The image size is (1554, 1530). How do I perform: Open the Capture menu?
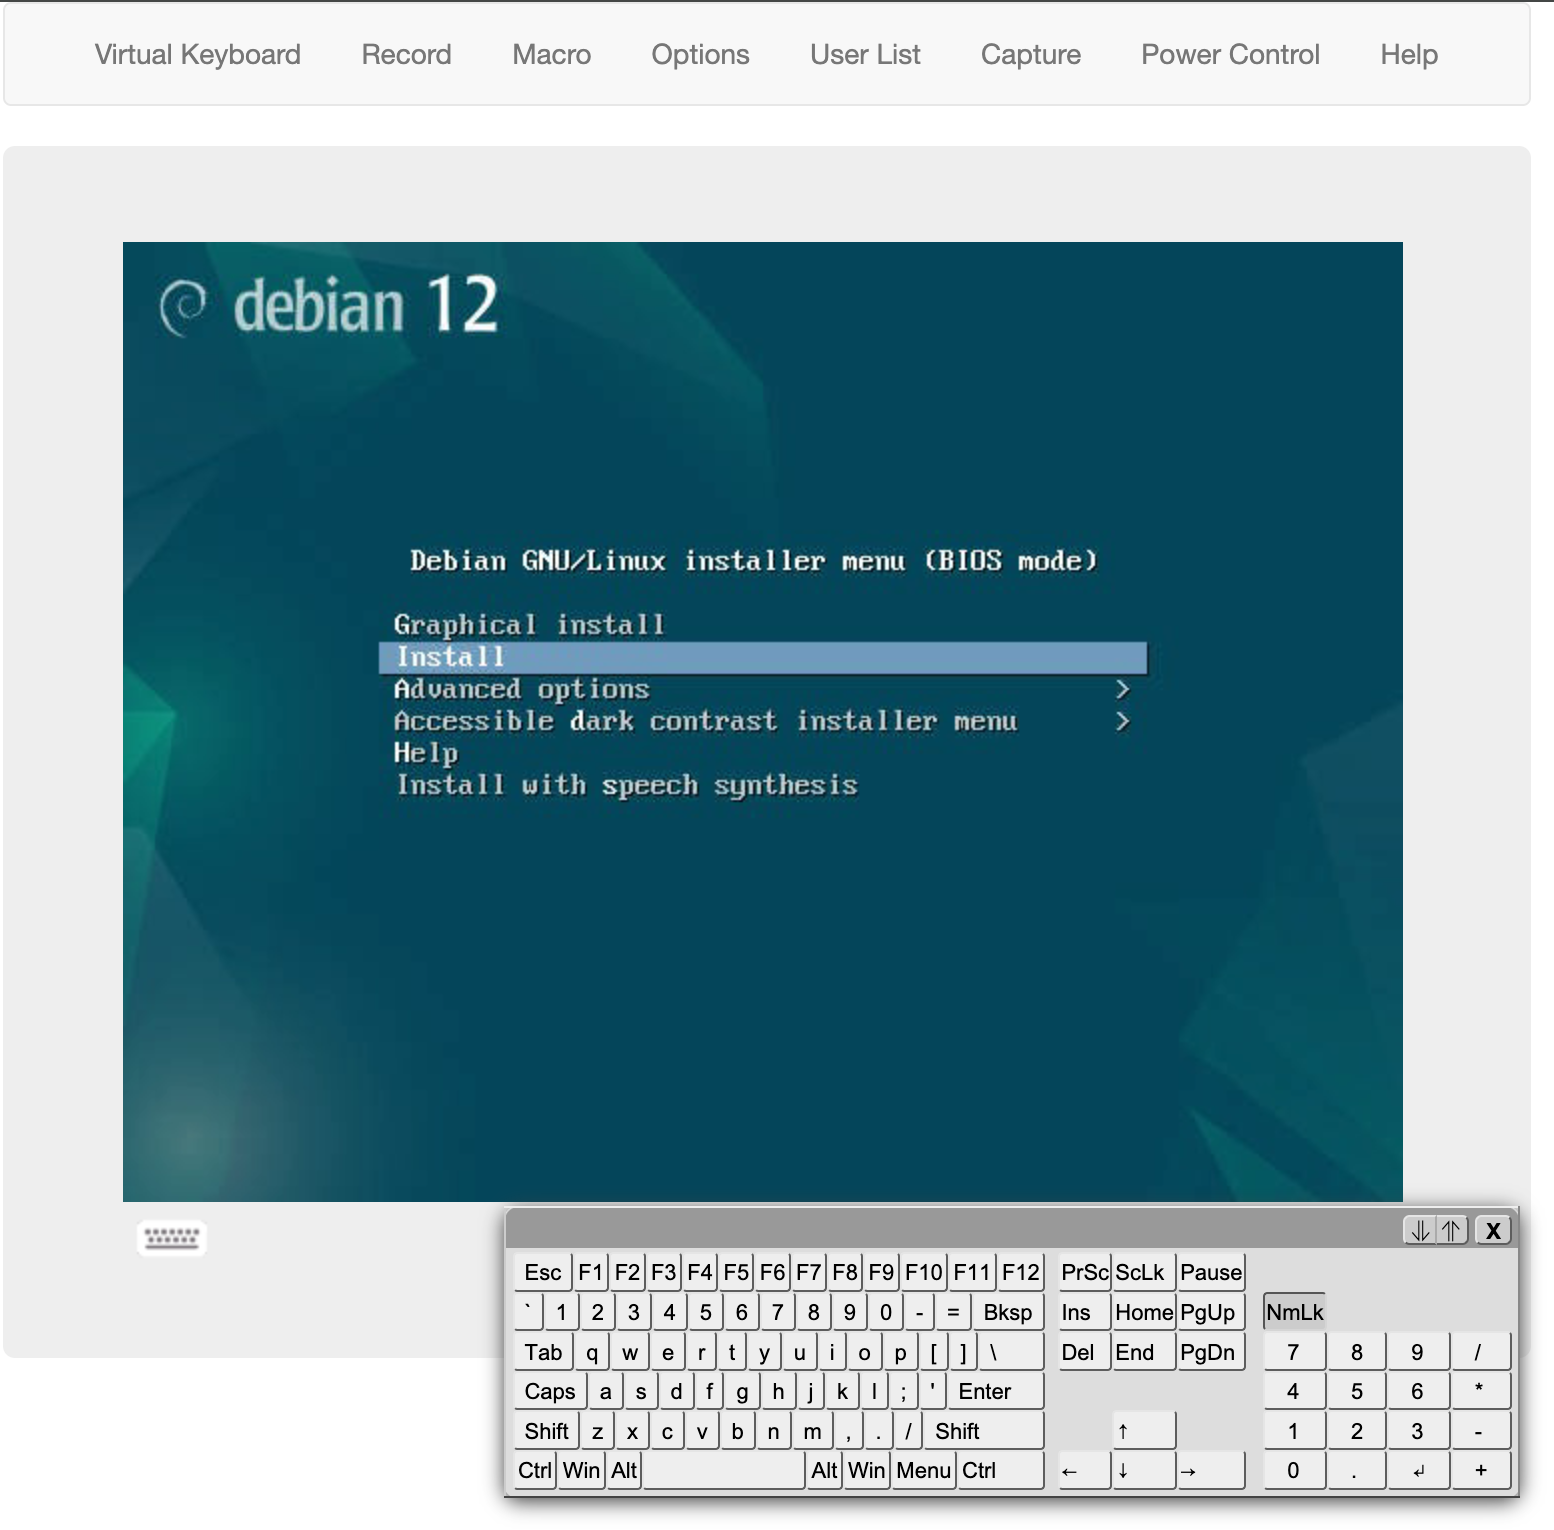coord(1030,55)
